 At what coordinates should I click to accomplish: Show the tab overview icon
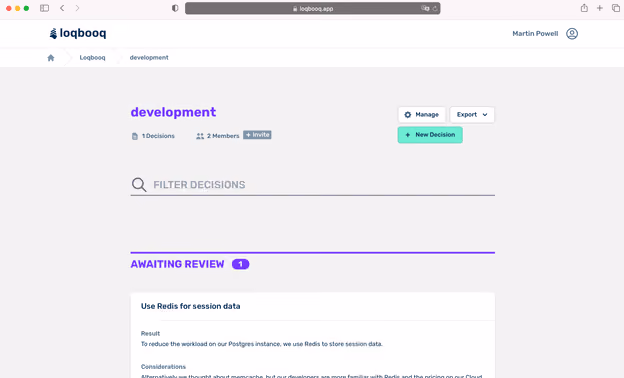pyautogui.click(x=616, y=8)
